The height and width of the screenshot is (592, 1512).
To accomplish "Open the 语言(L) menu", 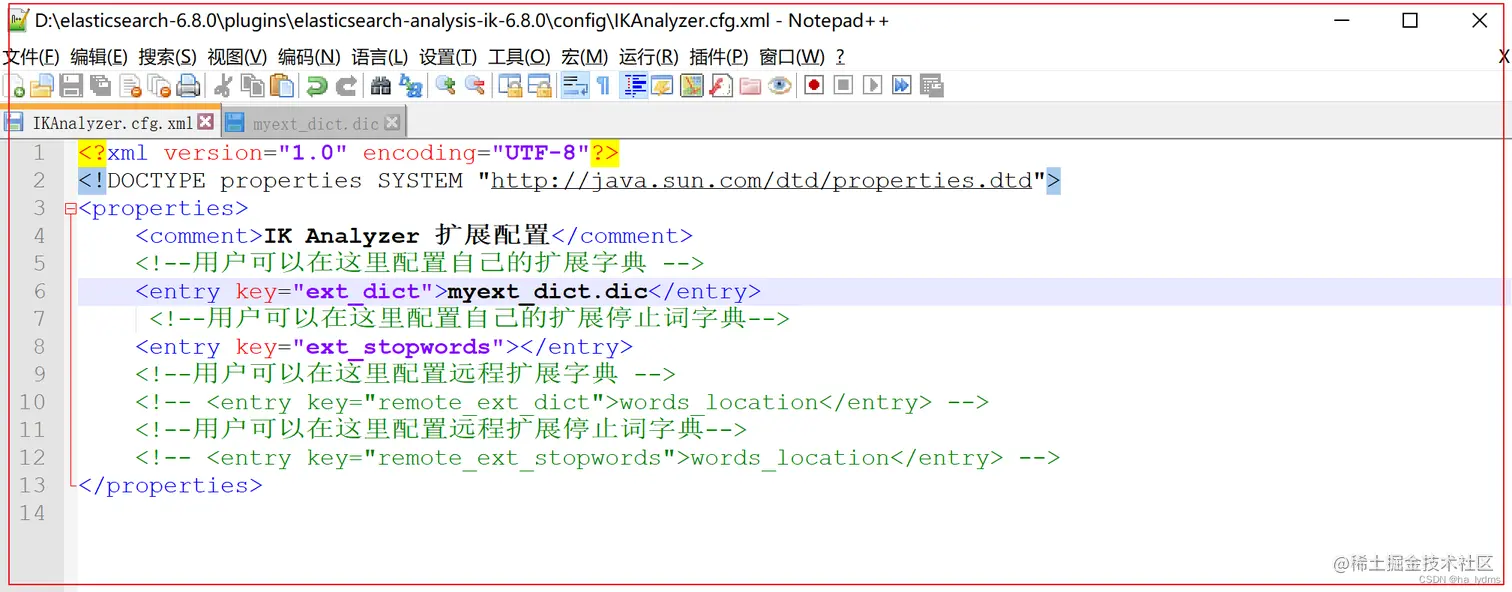I will click(x=380, y=57).
